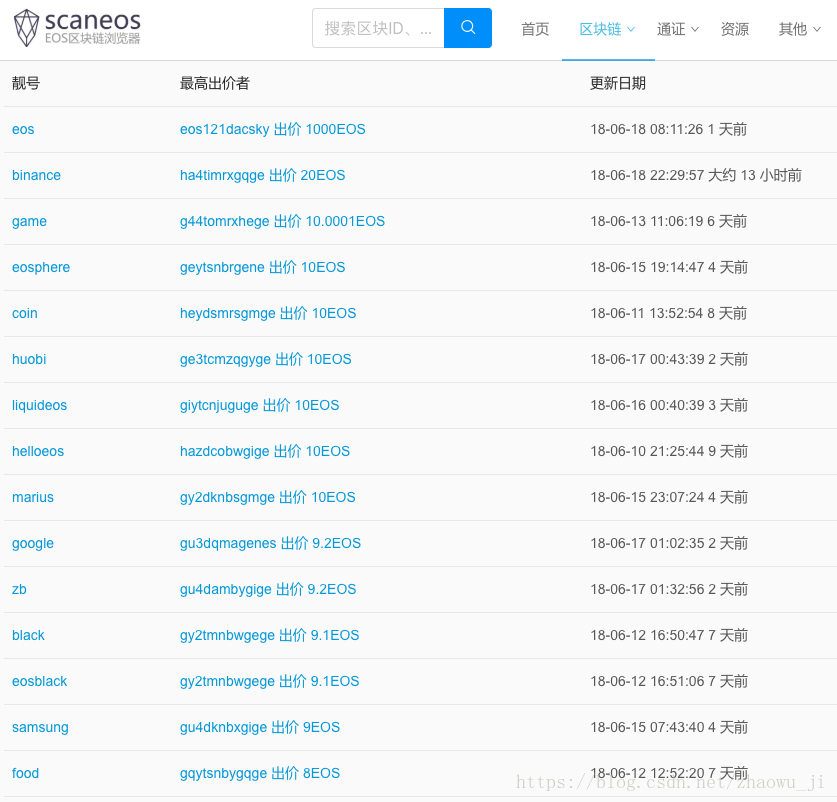Select date 18-06-17 00:43:39 2 天前
Viewport: 837px width, 802px height.
[669, 359]
